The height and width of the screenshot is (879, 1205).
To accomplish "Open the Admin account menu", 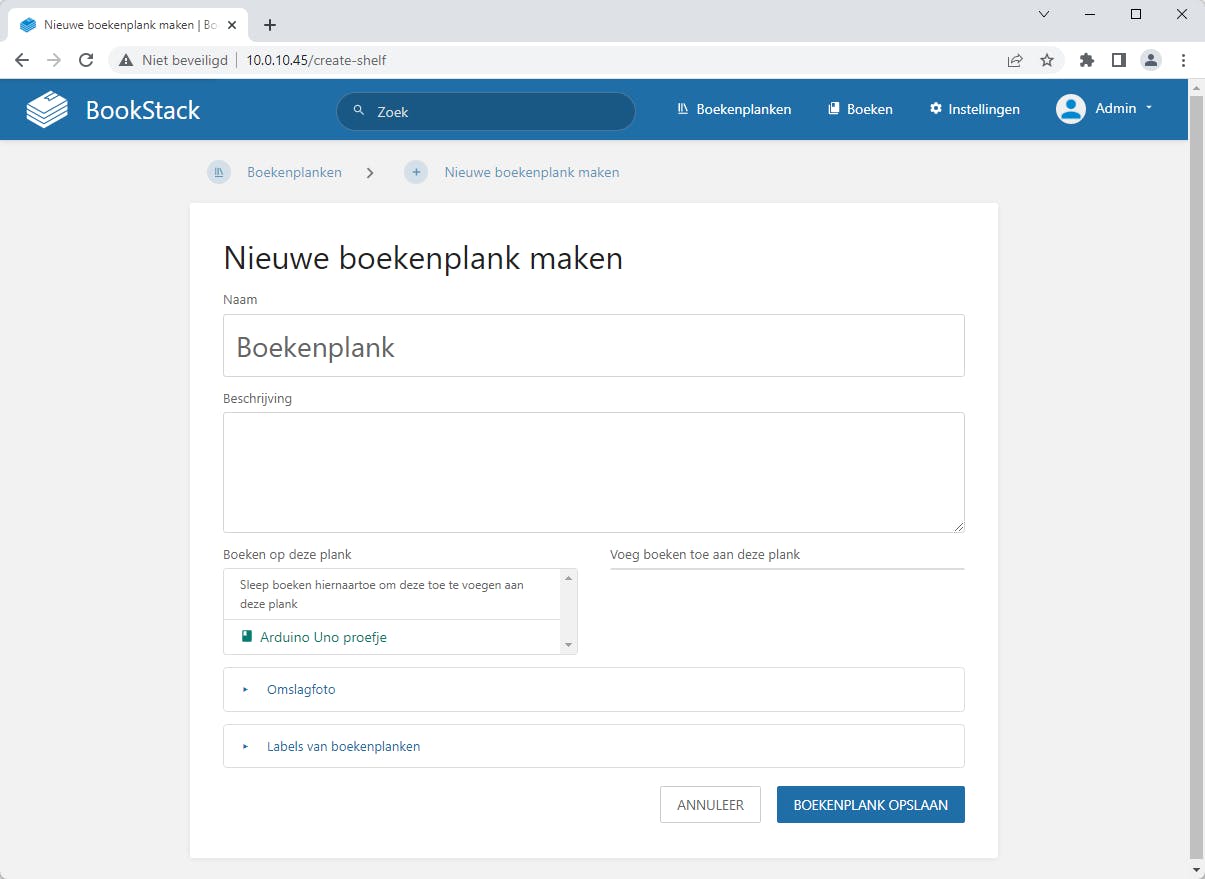I will tap(1105, 109).
